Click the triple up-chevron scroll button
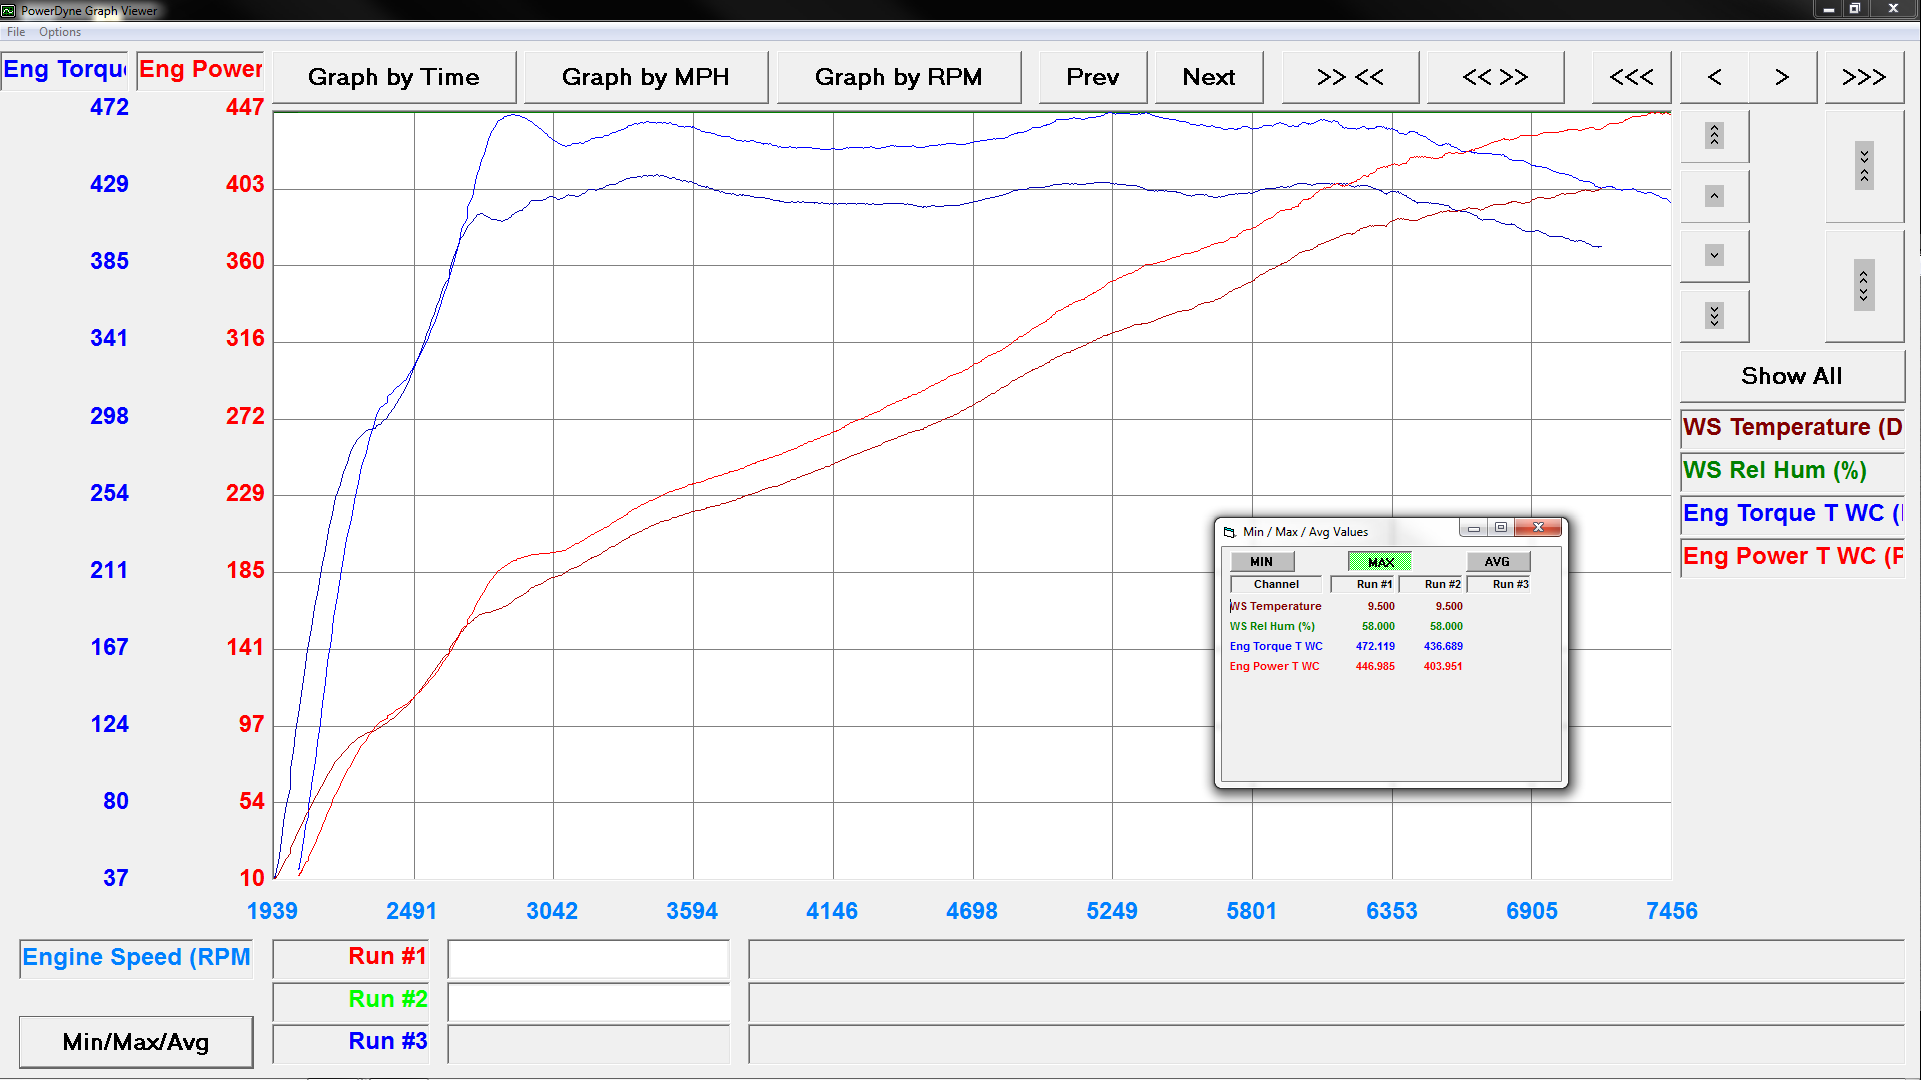Image resolution: width=1921 pixels, height=1080 pixels. pos(1714,136)
